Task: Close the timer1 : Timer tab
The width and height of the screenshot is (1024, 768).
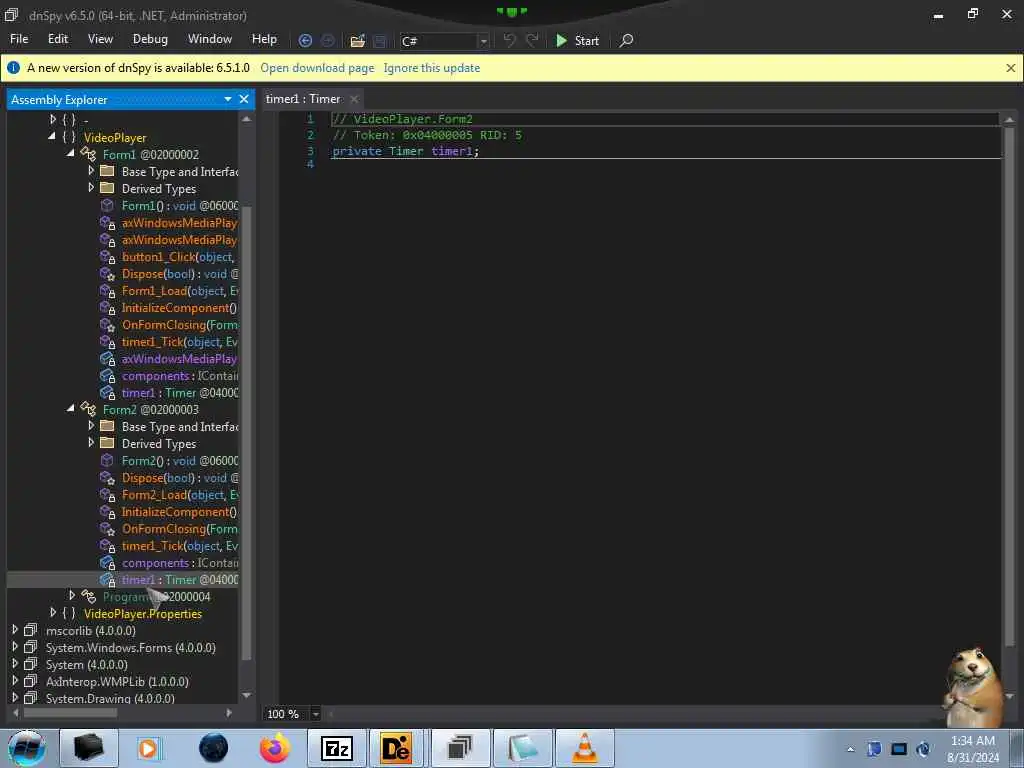Action: tap(354, 99)
